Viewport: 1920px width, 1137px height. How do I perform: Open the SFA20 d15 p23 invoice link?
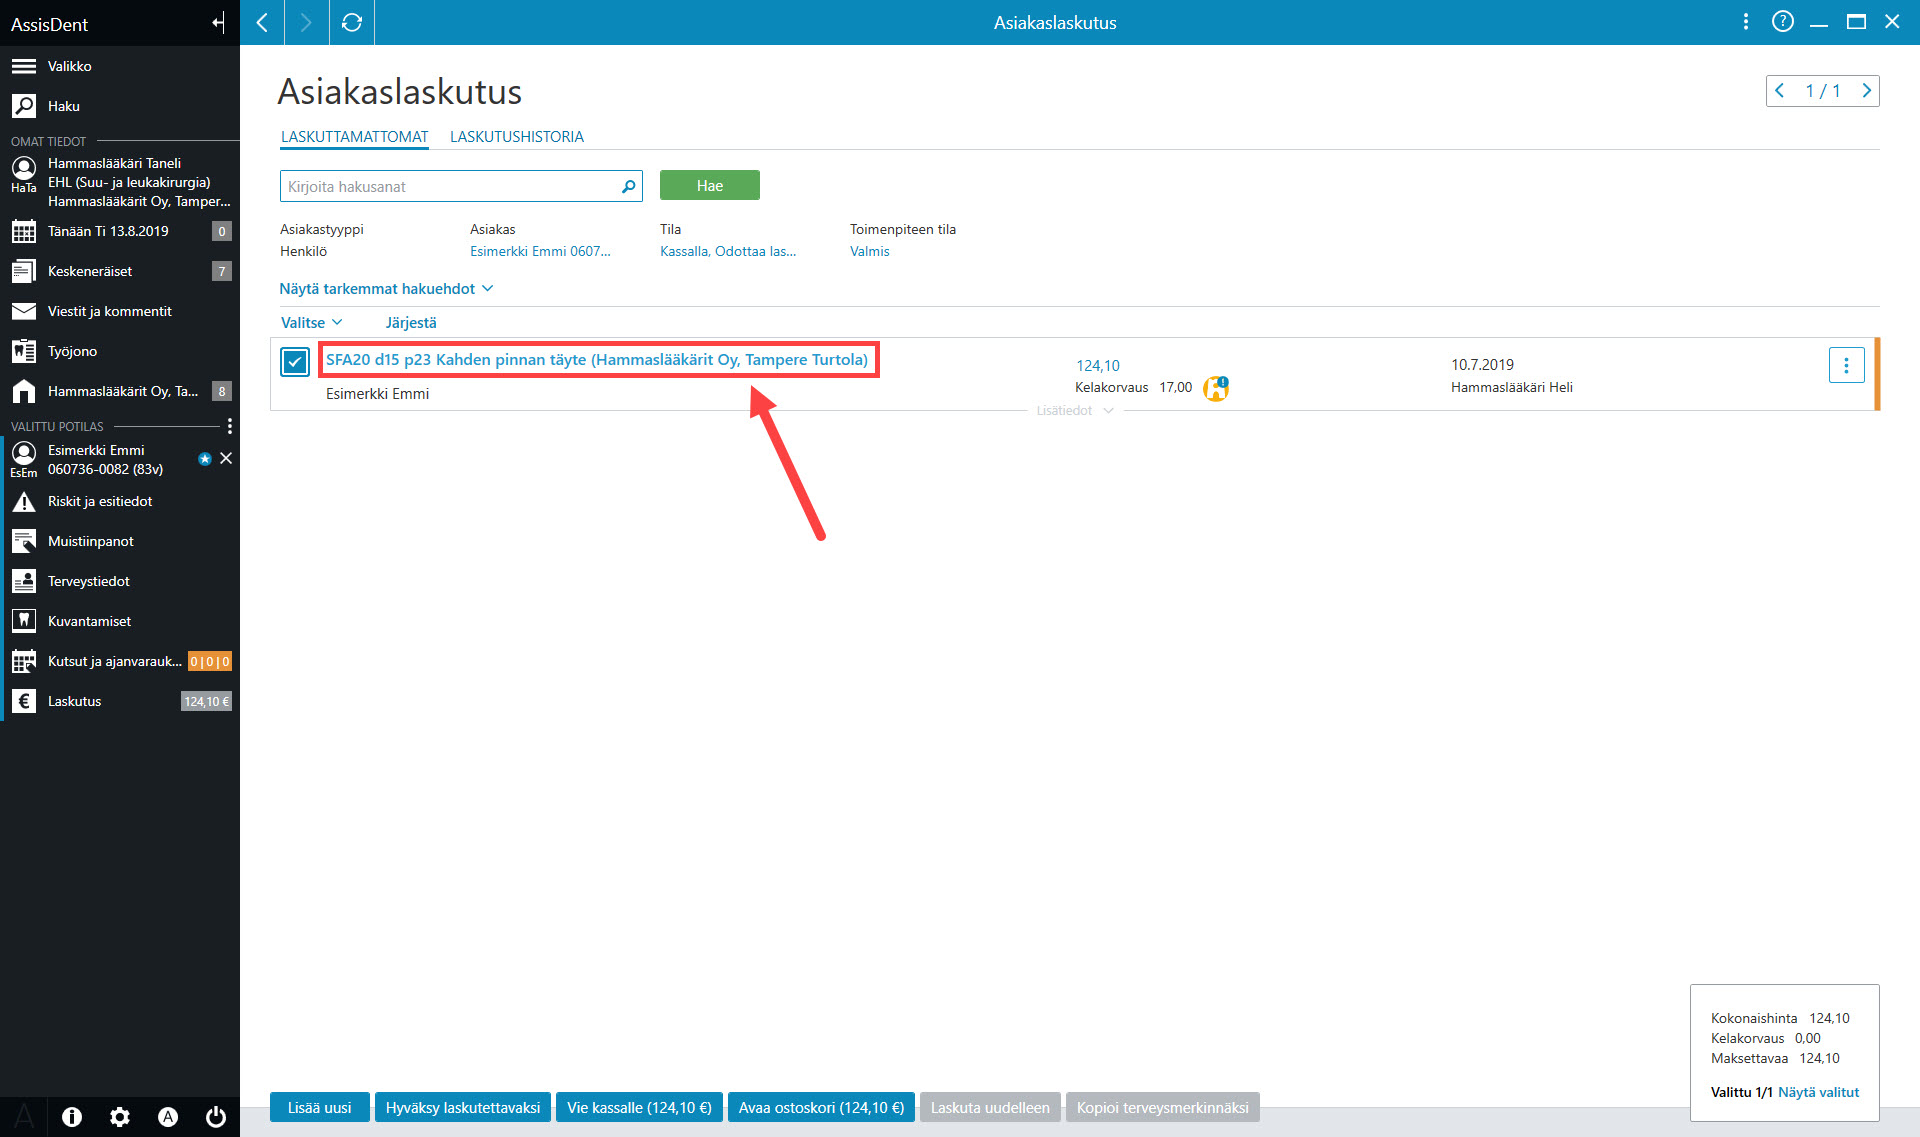pos(597,359)
